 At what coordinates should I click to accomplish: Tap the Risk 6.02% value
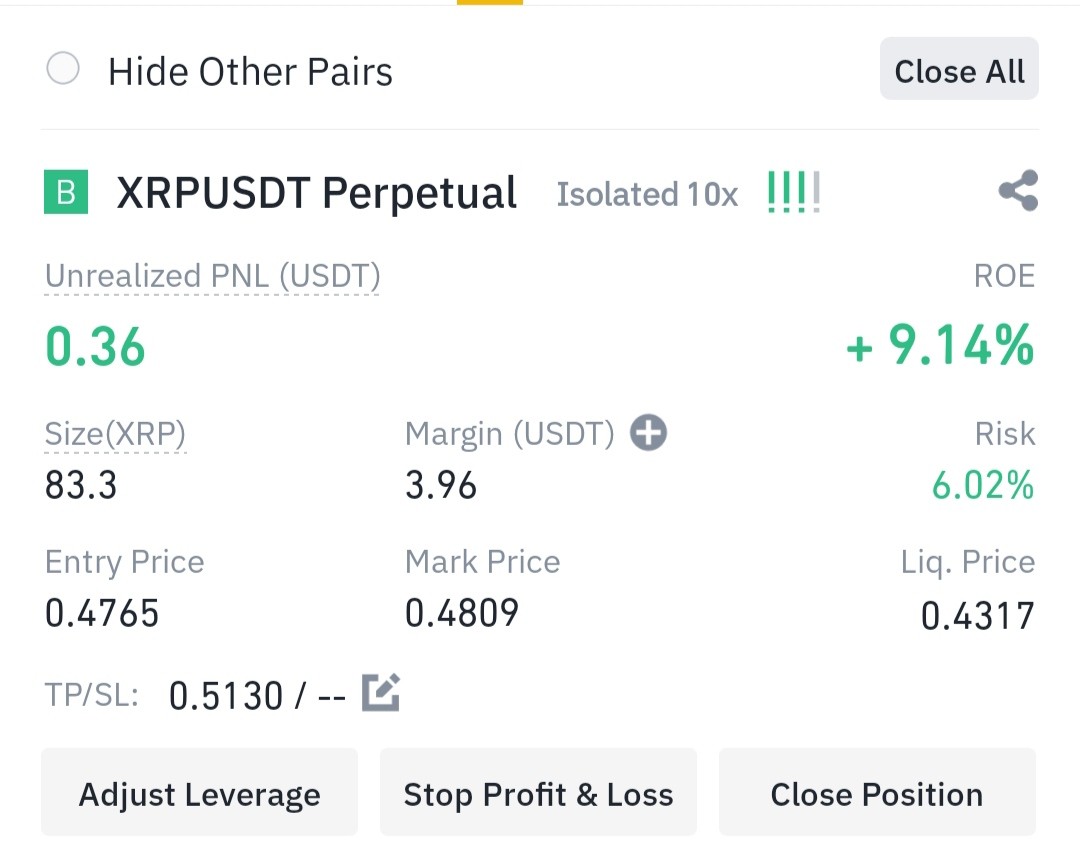click(x=983, y=485)
